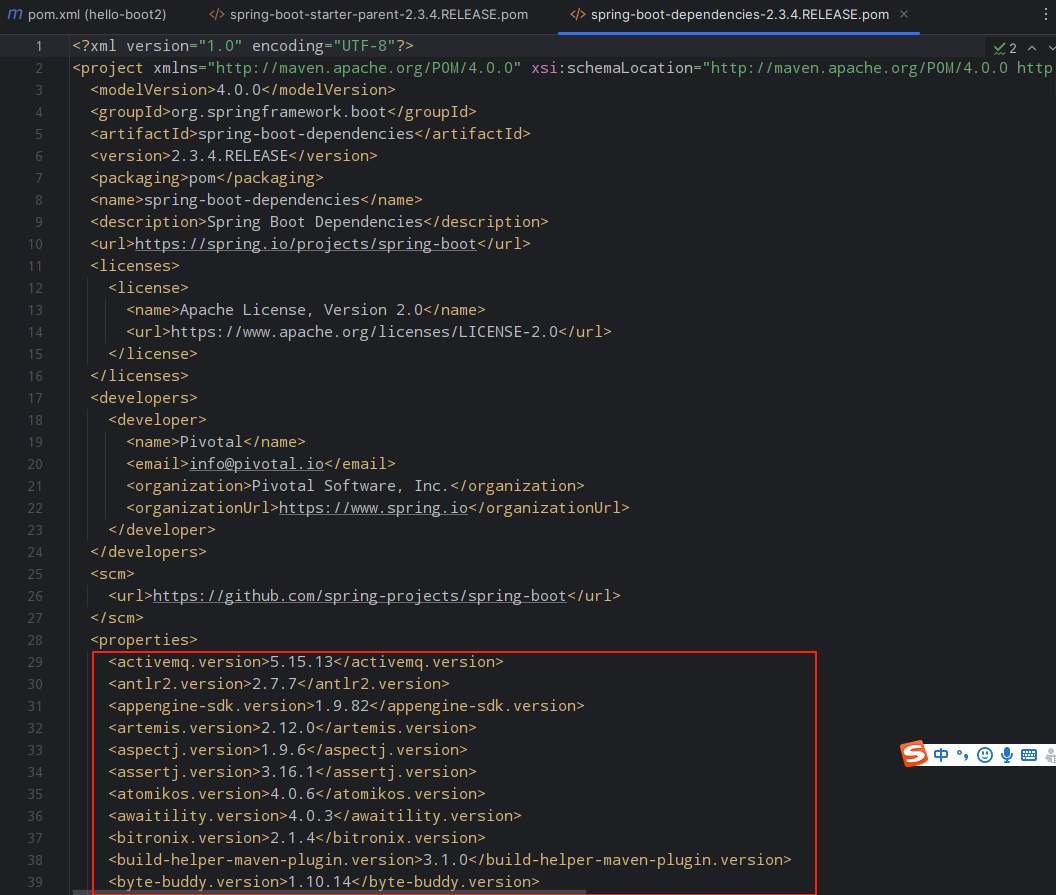Viewport: 1056px width, 895px height.
Task: Click the opening properties tag
Action: coord(144,640)
